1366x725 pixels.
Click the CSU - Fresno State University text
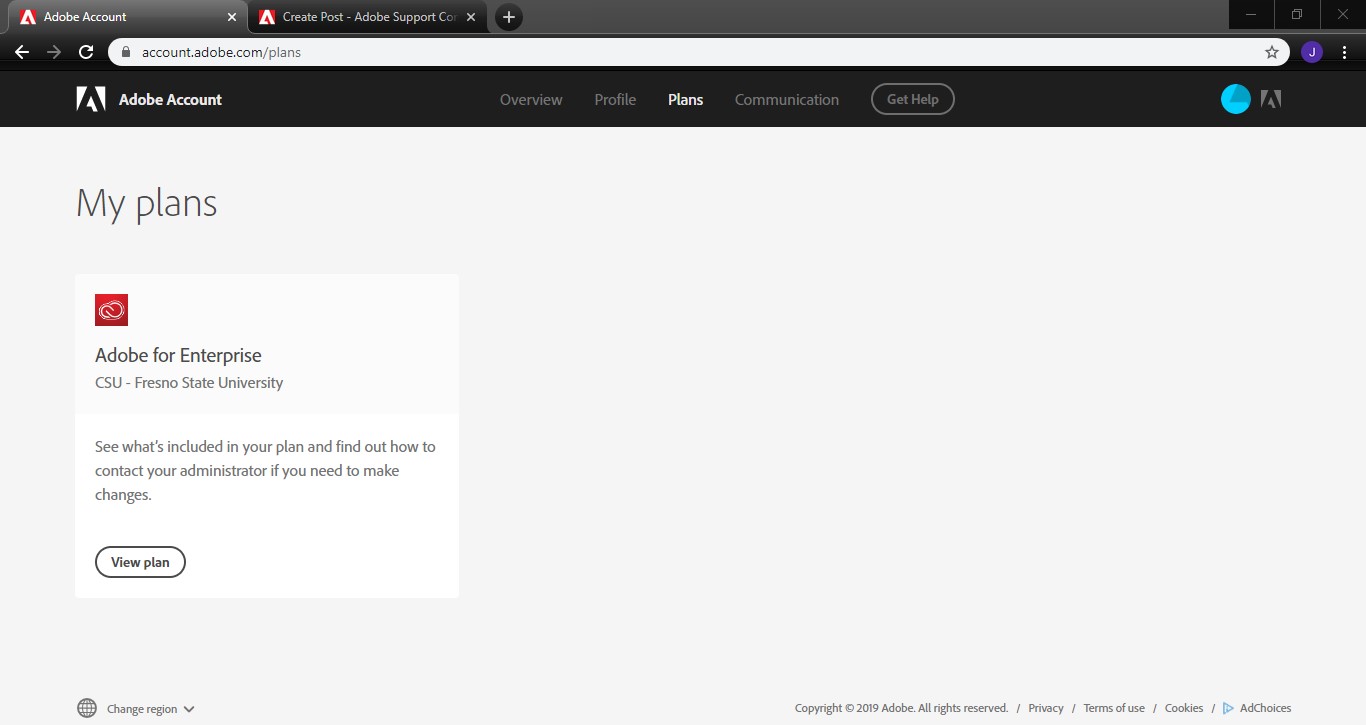[189, 383]
